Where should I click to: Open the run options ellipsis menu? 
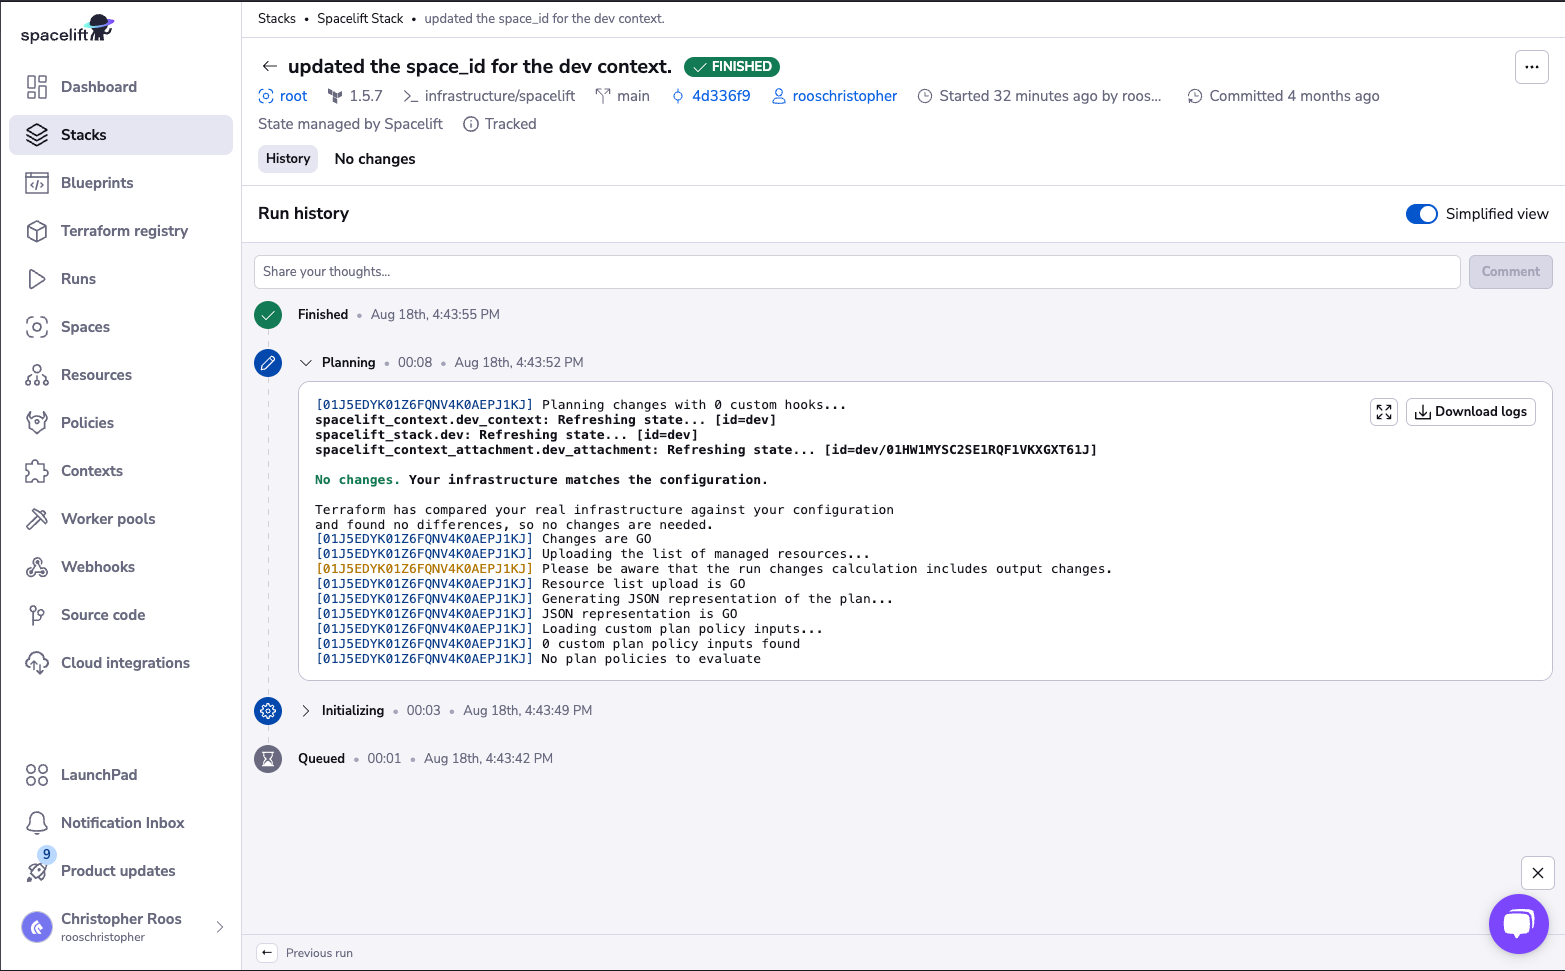pos(1531,66)
